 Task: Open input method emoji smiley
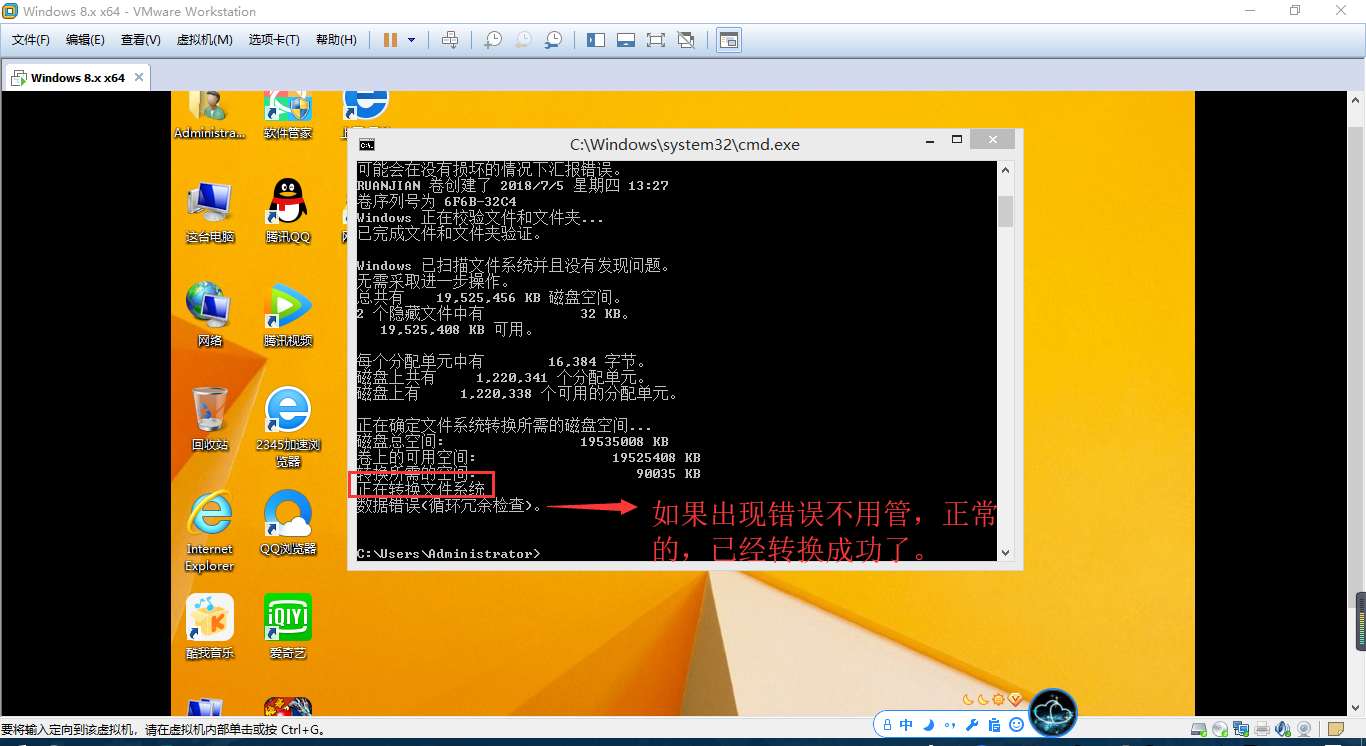pyautogui.click(x=1016, y=724)
